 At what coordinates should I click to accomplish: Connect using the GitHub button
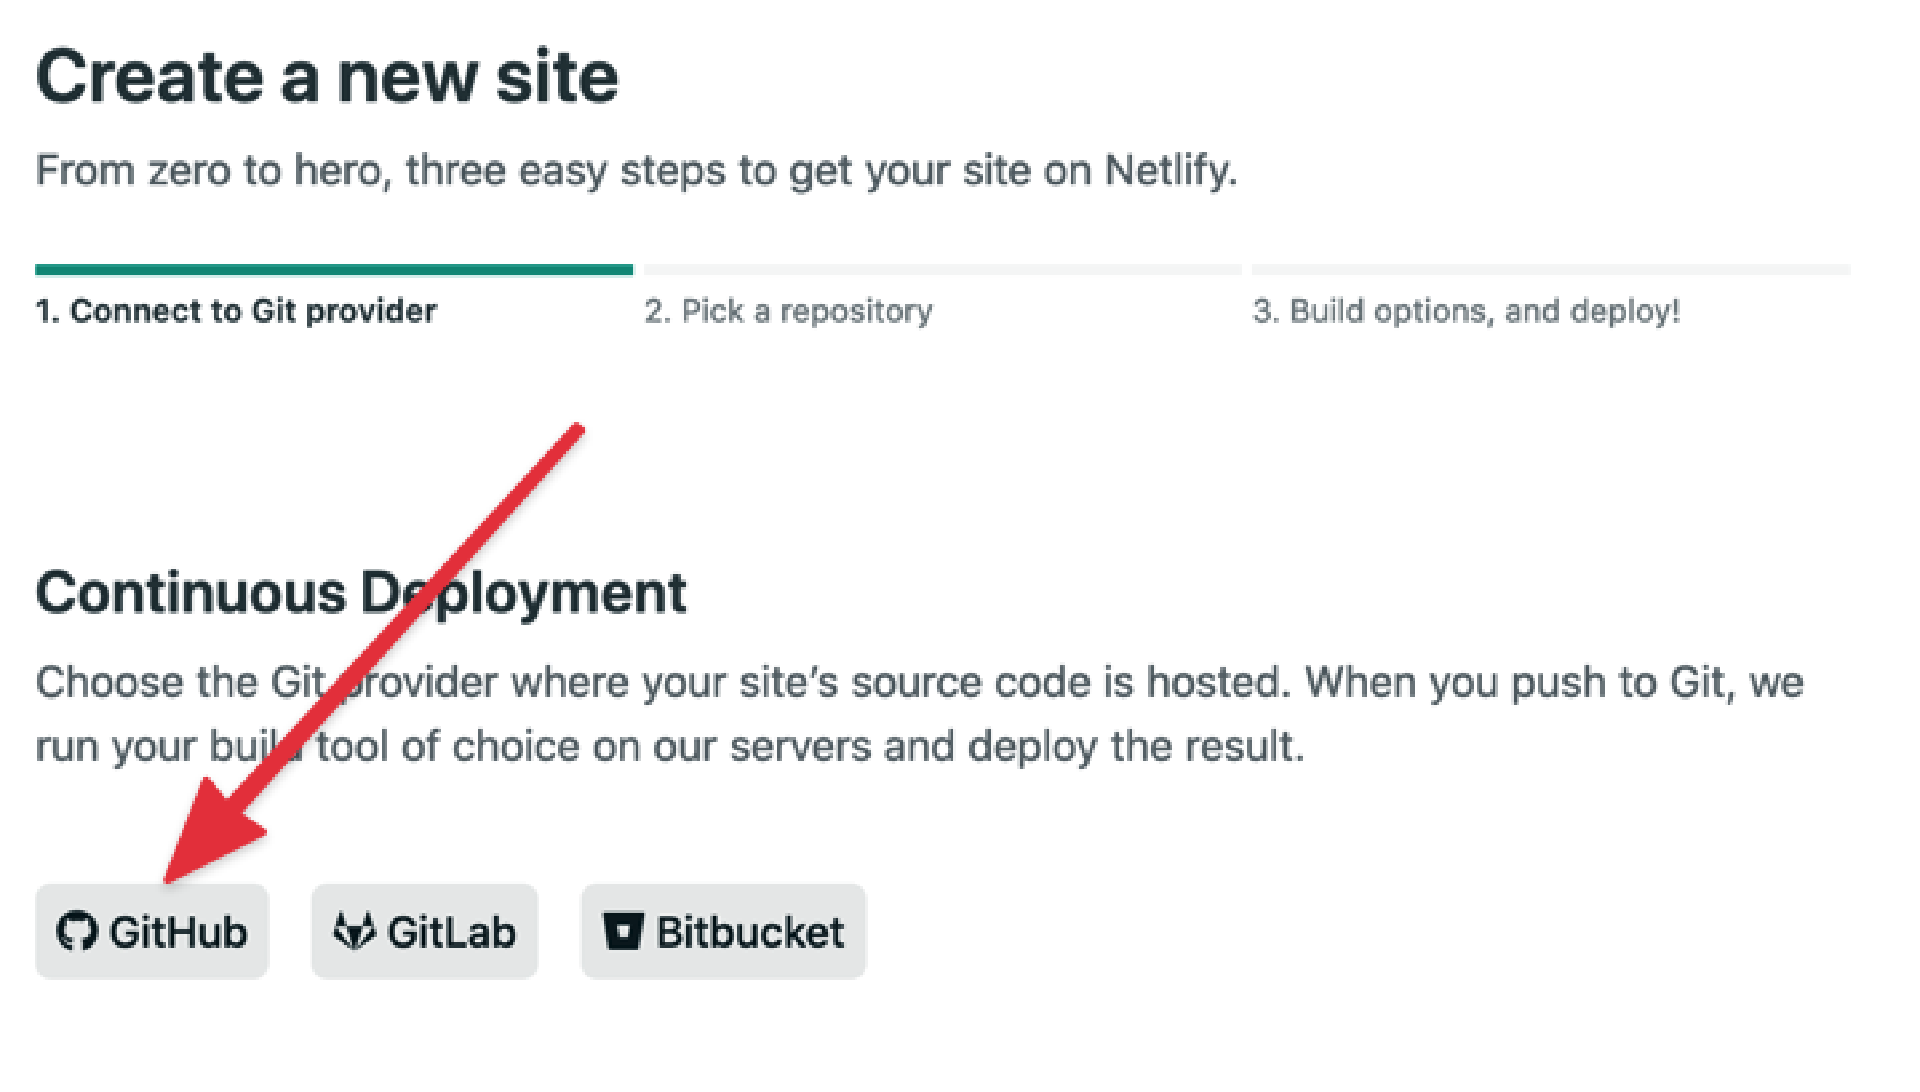152,931
